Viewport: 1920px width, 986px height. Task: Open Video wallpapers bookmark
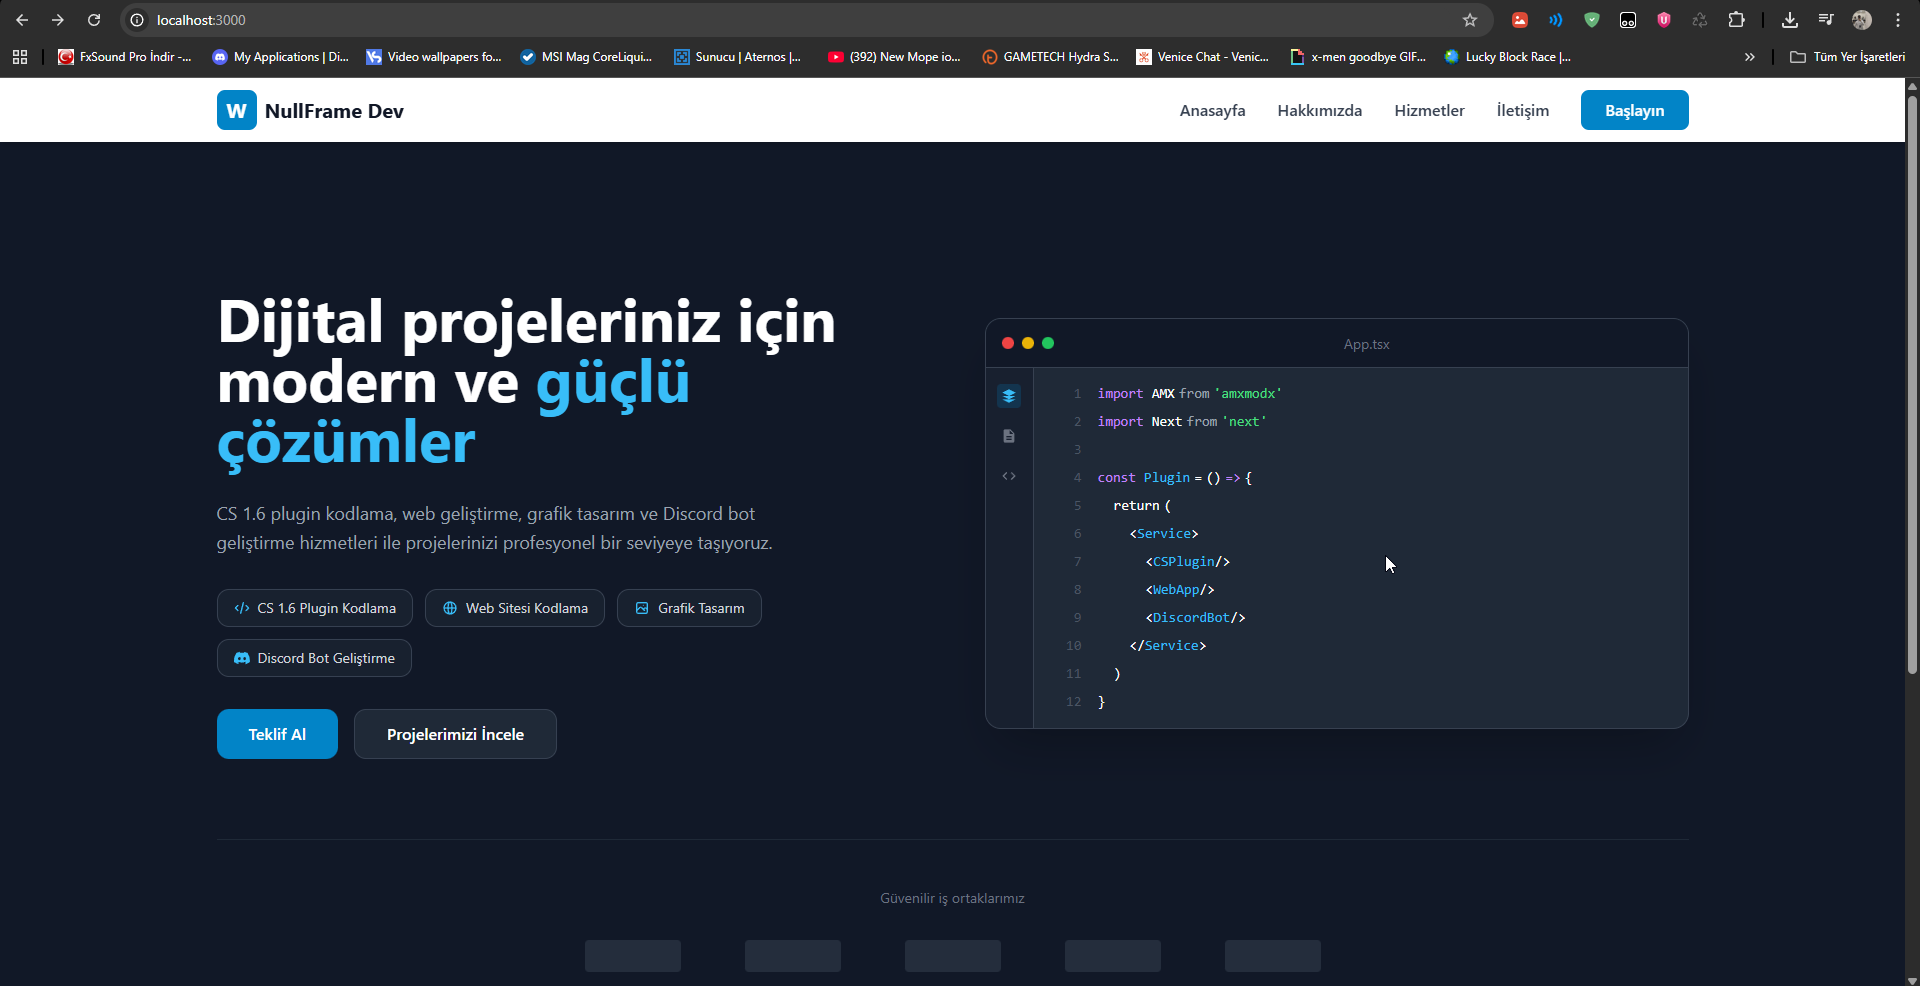pos(434,57)
